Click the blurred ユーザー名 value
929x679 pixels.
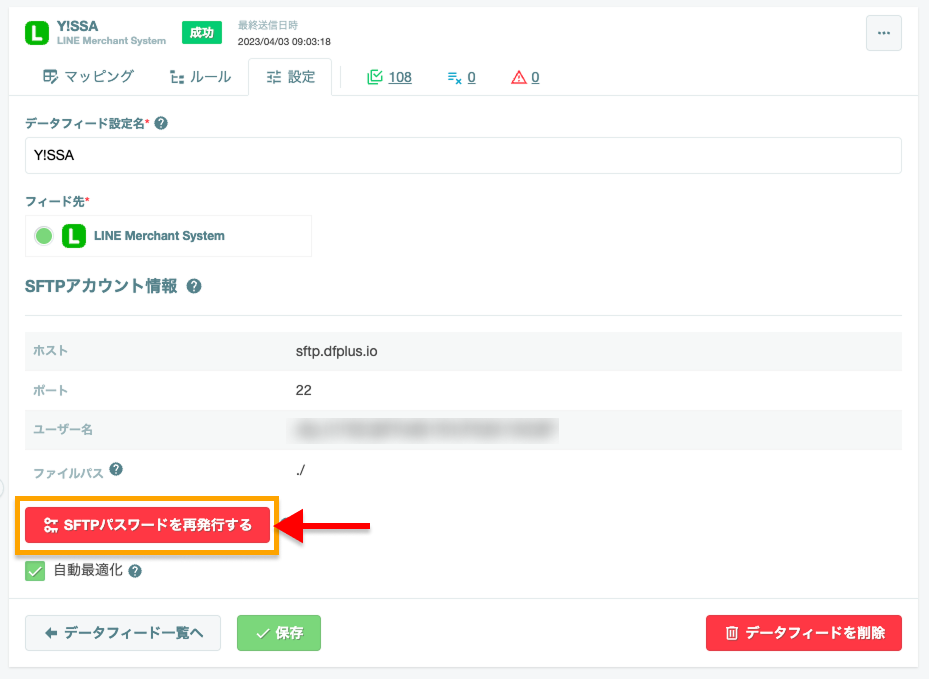[x=423, y=430]
